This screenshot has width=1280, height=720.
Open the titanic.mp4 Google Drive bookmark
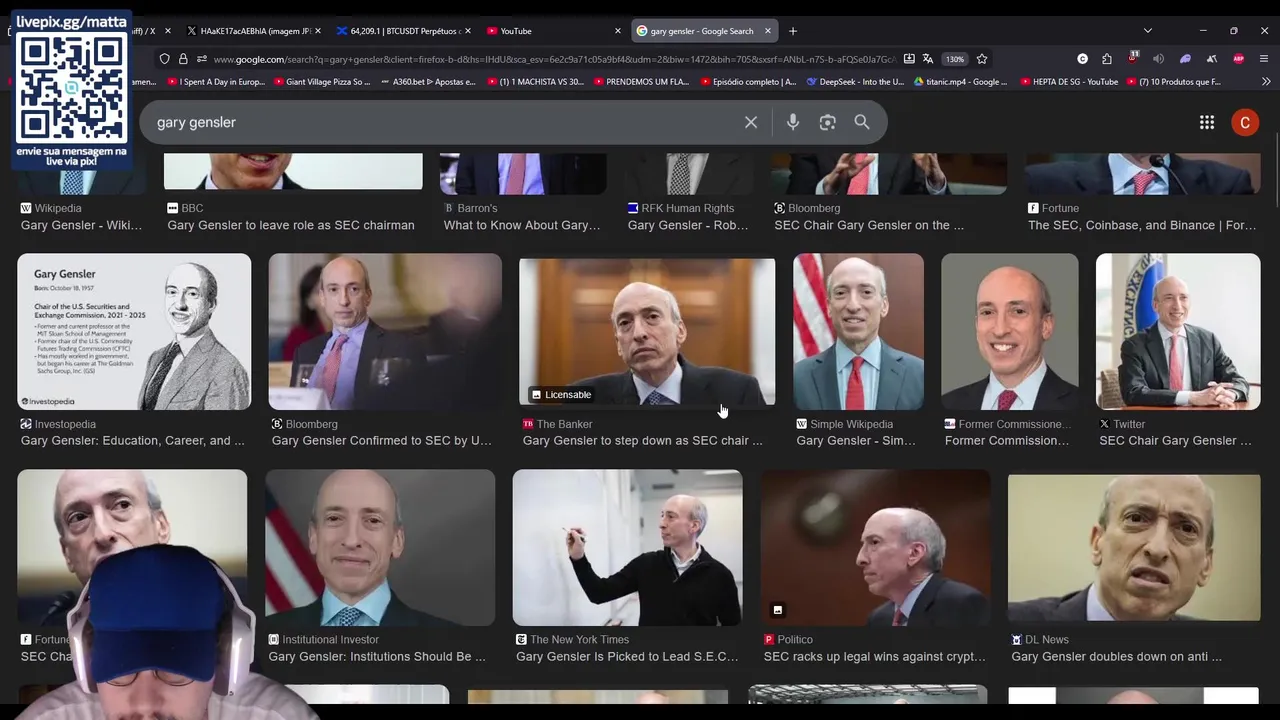click(x=960, y=82)
